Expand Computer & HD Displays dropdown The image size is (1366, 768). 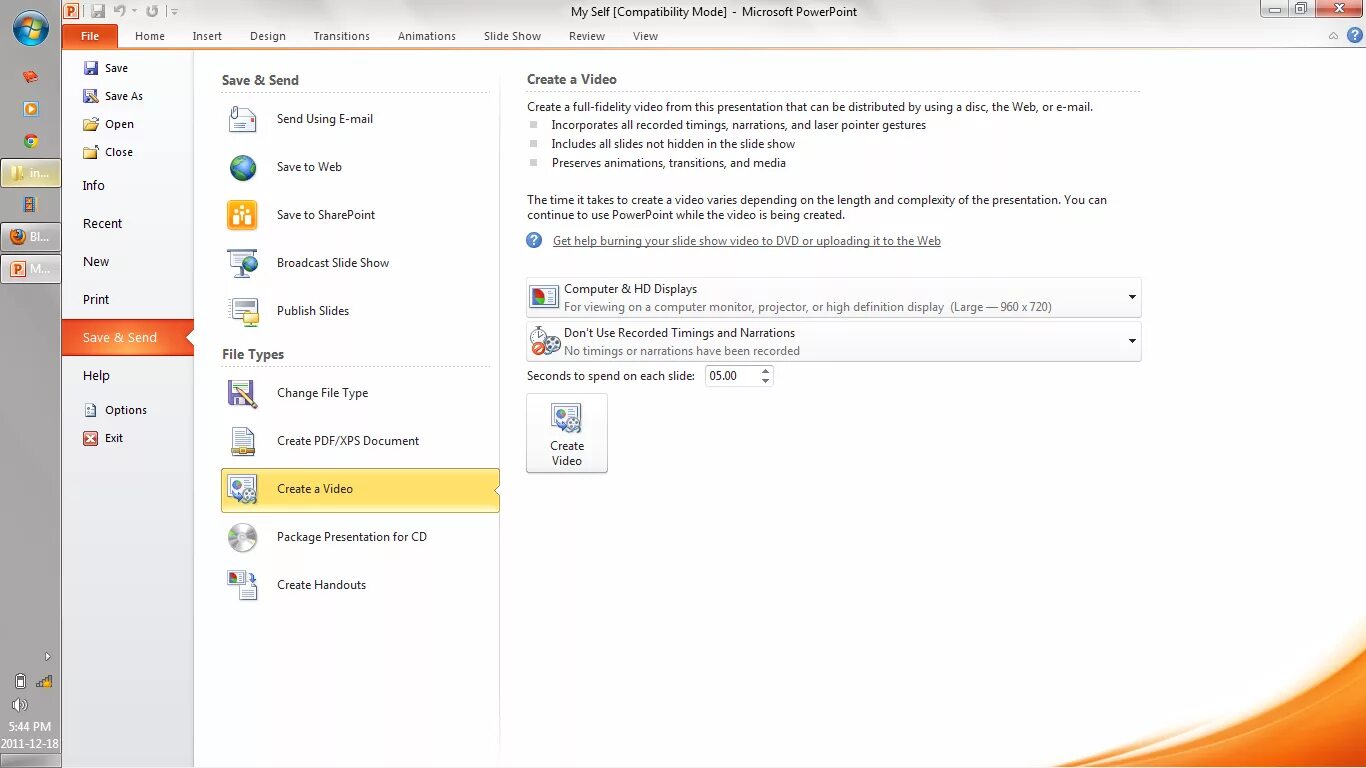[x=833, y=298]
